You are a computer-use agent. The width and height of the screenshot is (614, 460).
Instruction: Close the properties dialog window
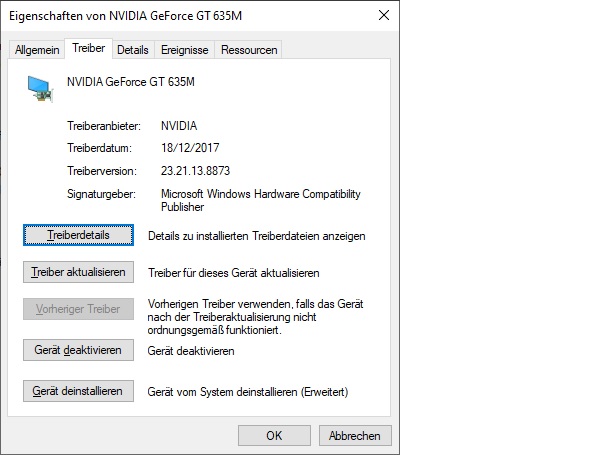coord(384,15)
